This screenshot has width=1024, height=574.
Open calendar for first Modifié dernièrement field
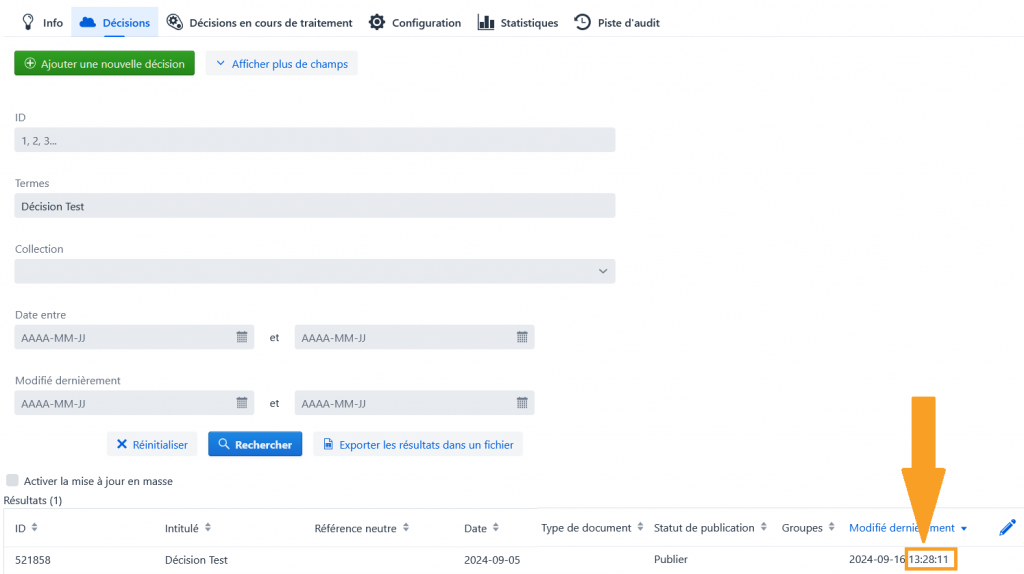[x=242, y=403]
